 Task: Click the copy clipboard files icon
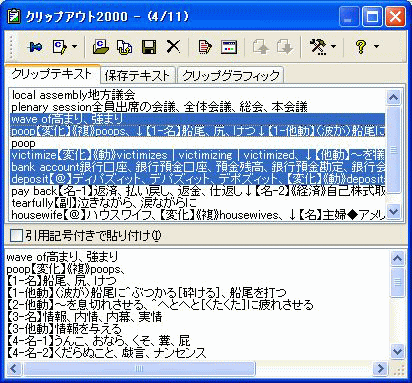pos(124,47)
